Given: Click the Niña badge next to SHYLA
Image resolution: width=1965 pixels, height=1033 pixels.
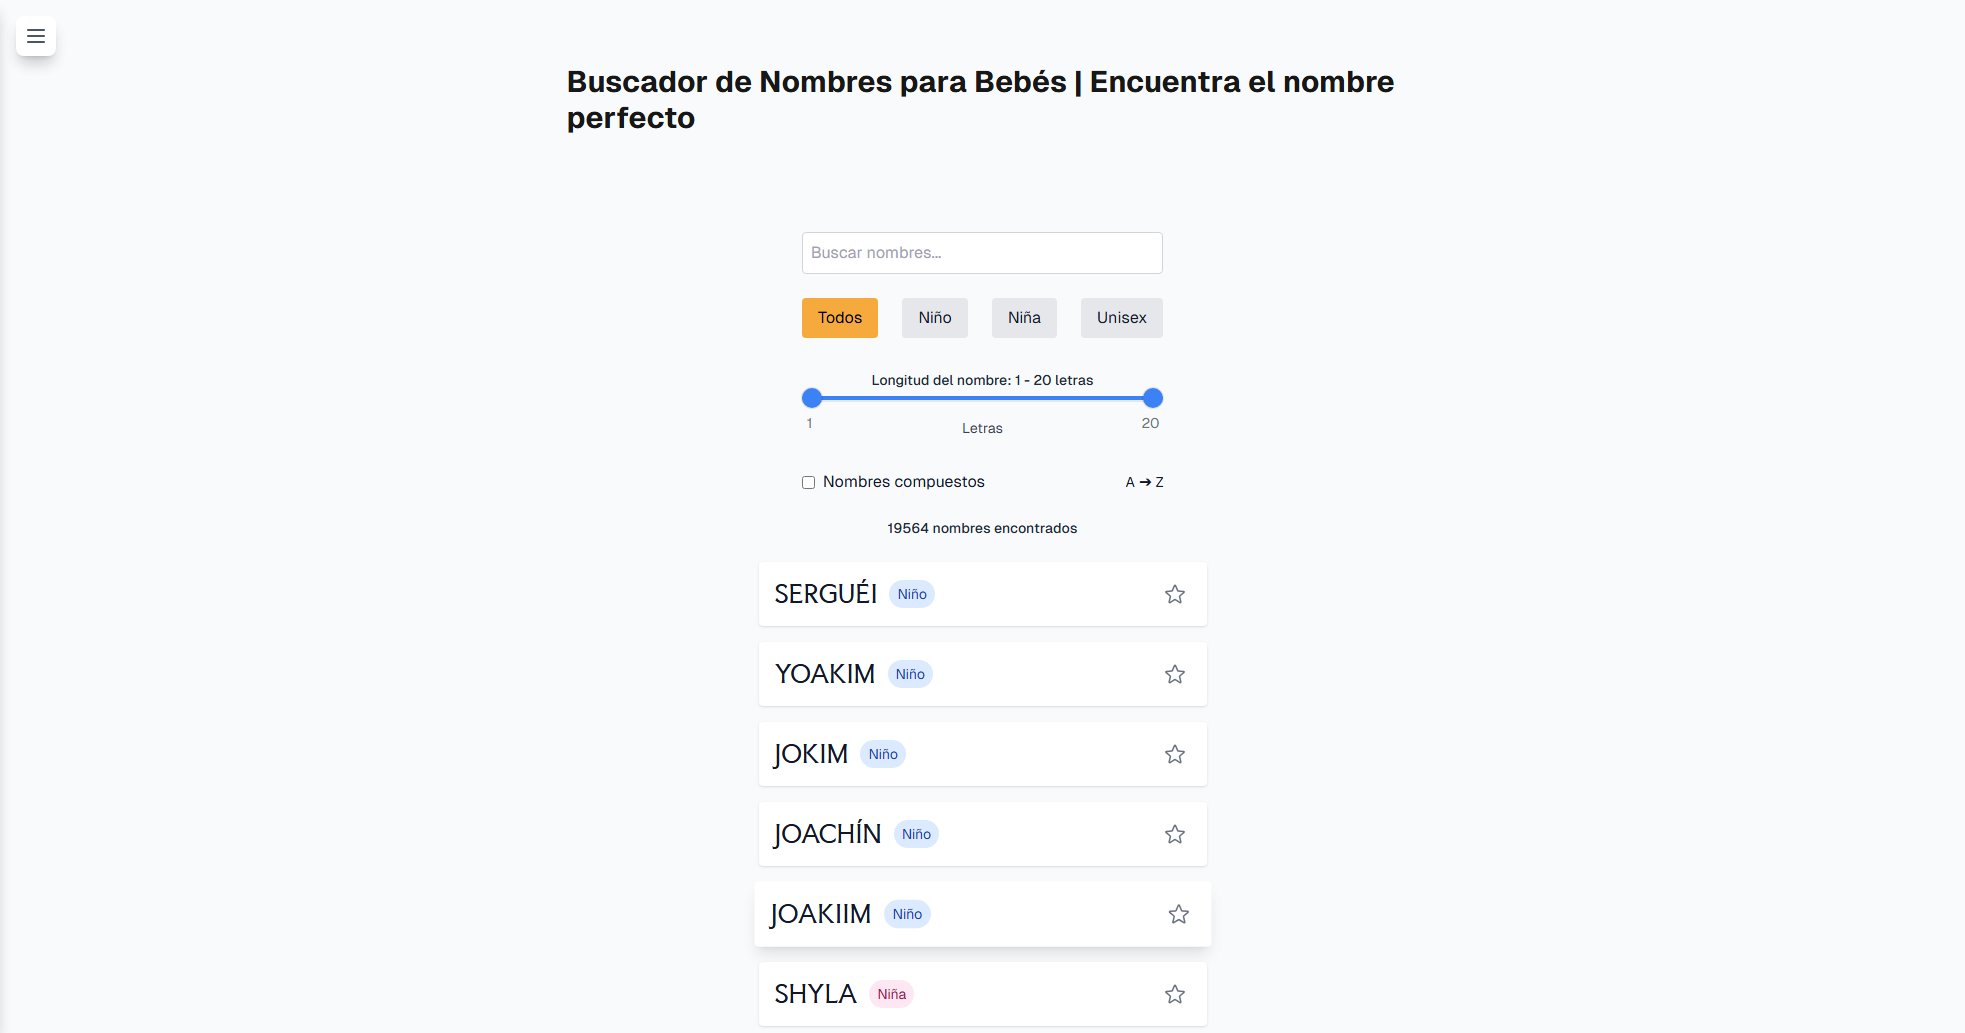Looking at the screenshot, I should click(x=891, y=993).
